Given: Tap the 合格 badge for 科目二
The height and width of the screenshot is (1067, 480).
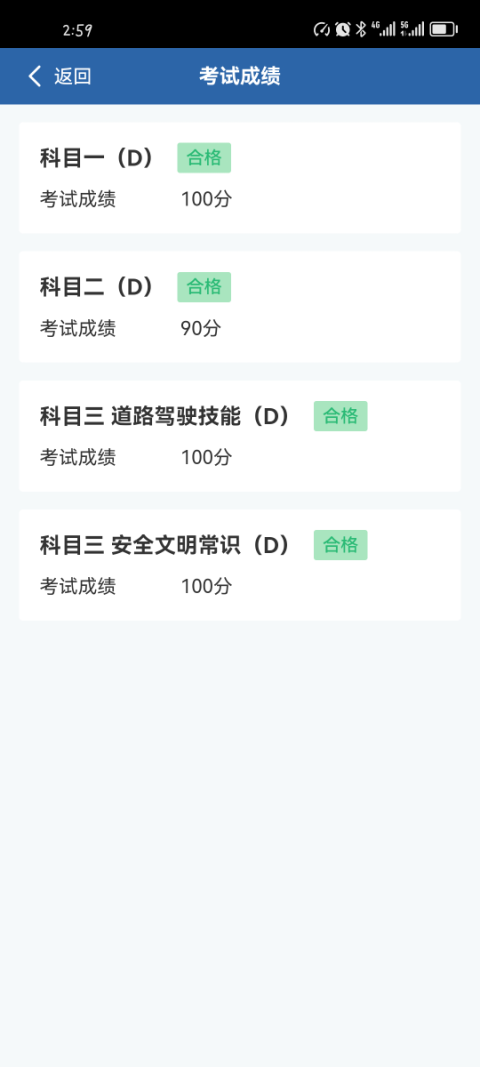Looking at the screenshot, I should coord(204,287).
